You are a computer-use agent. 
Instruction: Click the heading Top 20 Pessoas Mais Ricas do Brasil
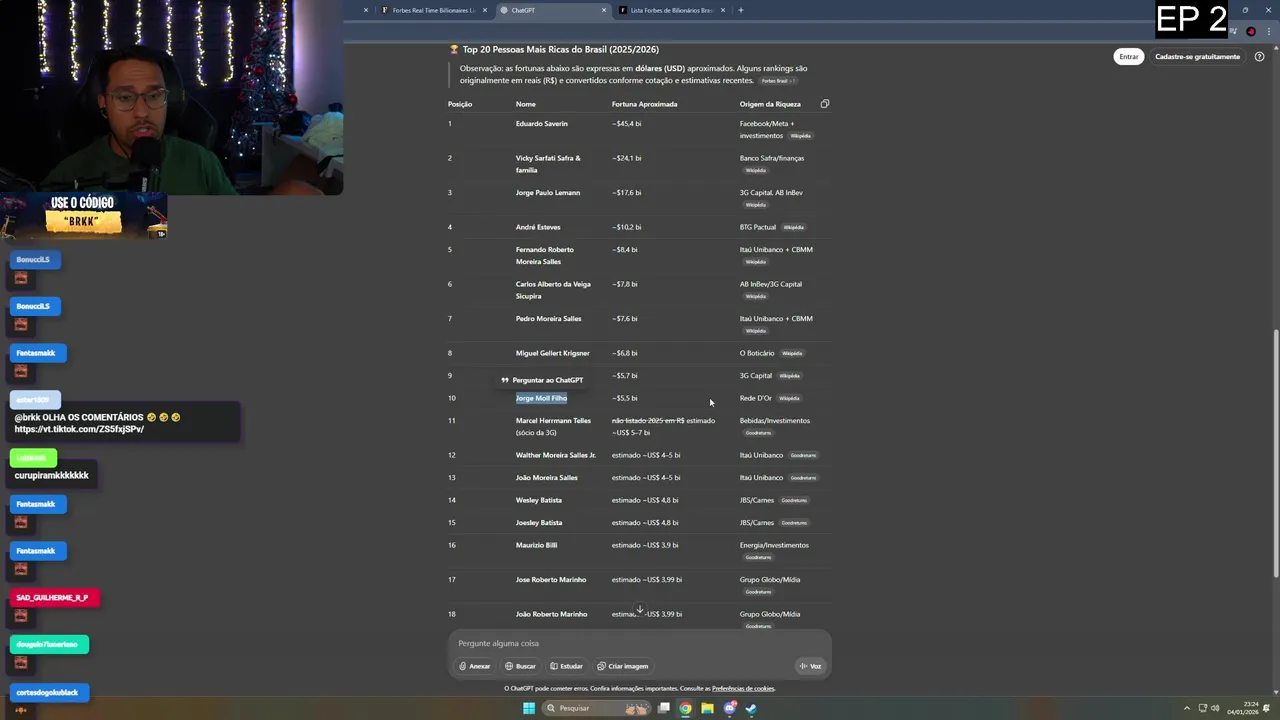(x=560, y=49)
